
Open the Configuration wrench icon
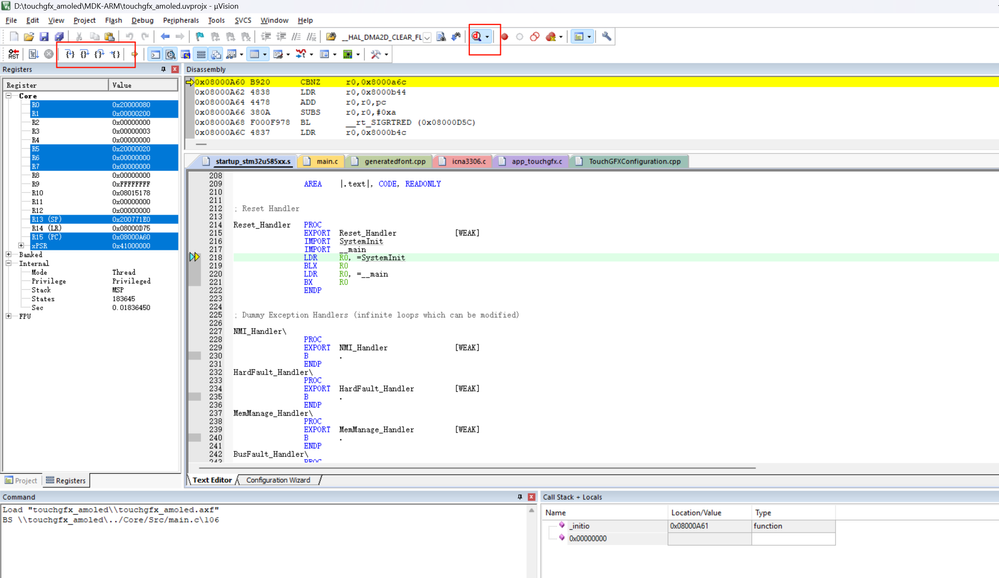click(x=606, y=37)
